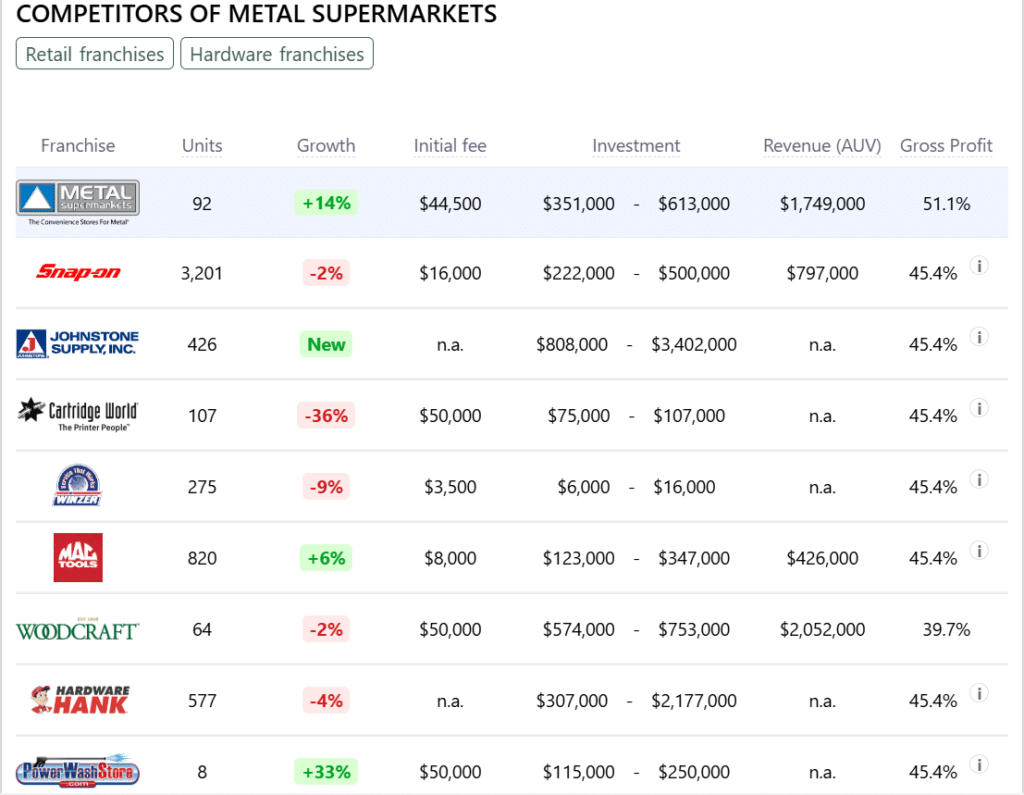This screenshot has height=795, width=1024.
Task: Open the Metal Supermarkets logo
Action: 78,203
